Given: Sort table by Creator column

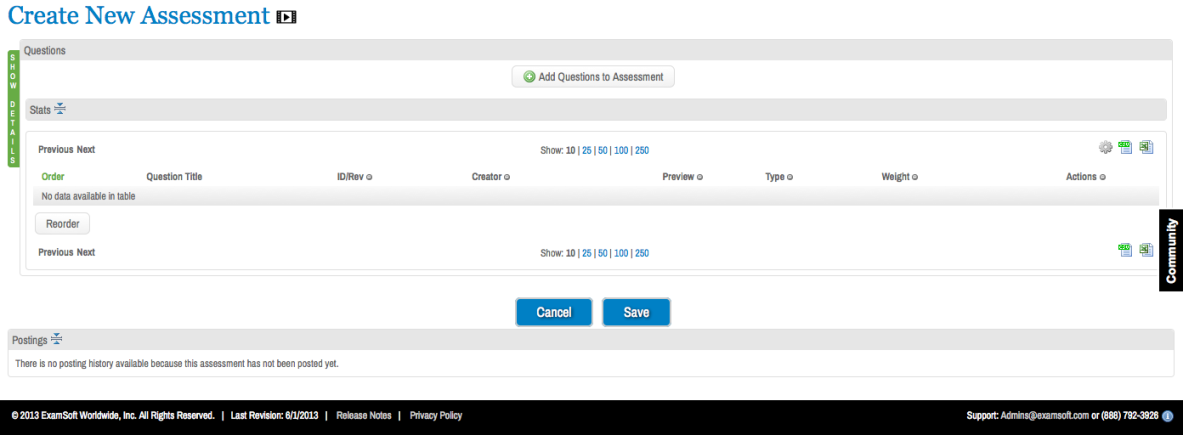Looking at the screenshot, I should click(490, 177).
